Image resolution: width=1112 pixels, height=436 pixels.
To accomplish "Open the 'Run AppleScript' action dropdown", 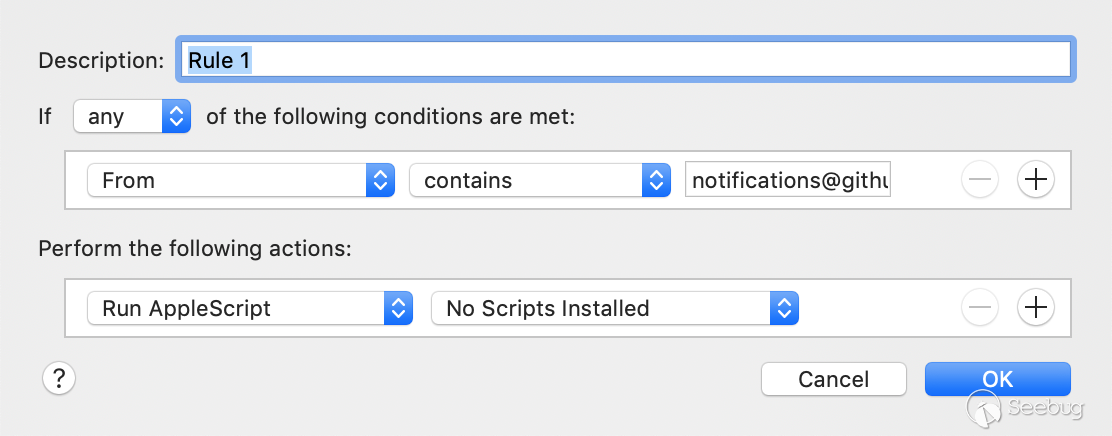I will click(x=249, y=308).
